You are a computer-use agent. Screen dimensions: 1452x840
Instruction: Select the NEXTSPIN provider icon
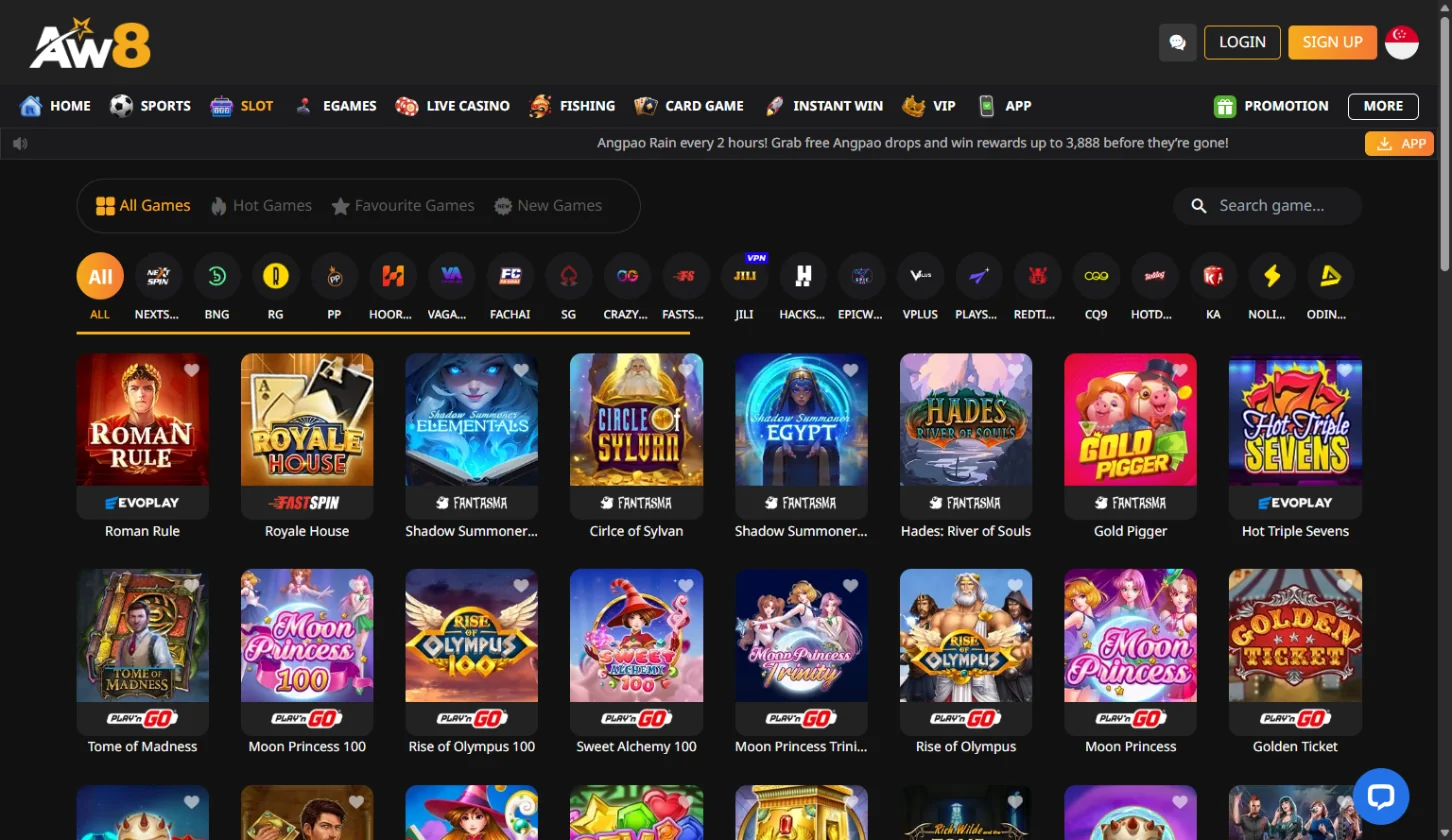click(x=159, y=276)
